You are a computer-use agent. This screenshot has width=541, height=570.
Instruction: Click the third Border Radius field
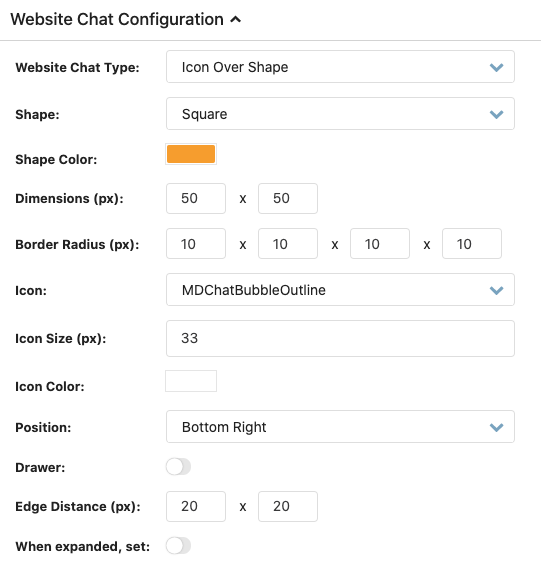(x=380, y=244)
